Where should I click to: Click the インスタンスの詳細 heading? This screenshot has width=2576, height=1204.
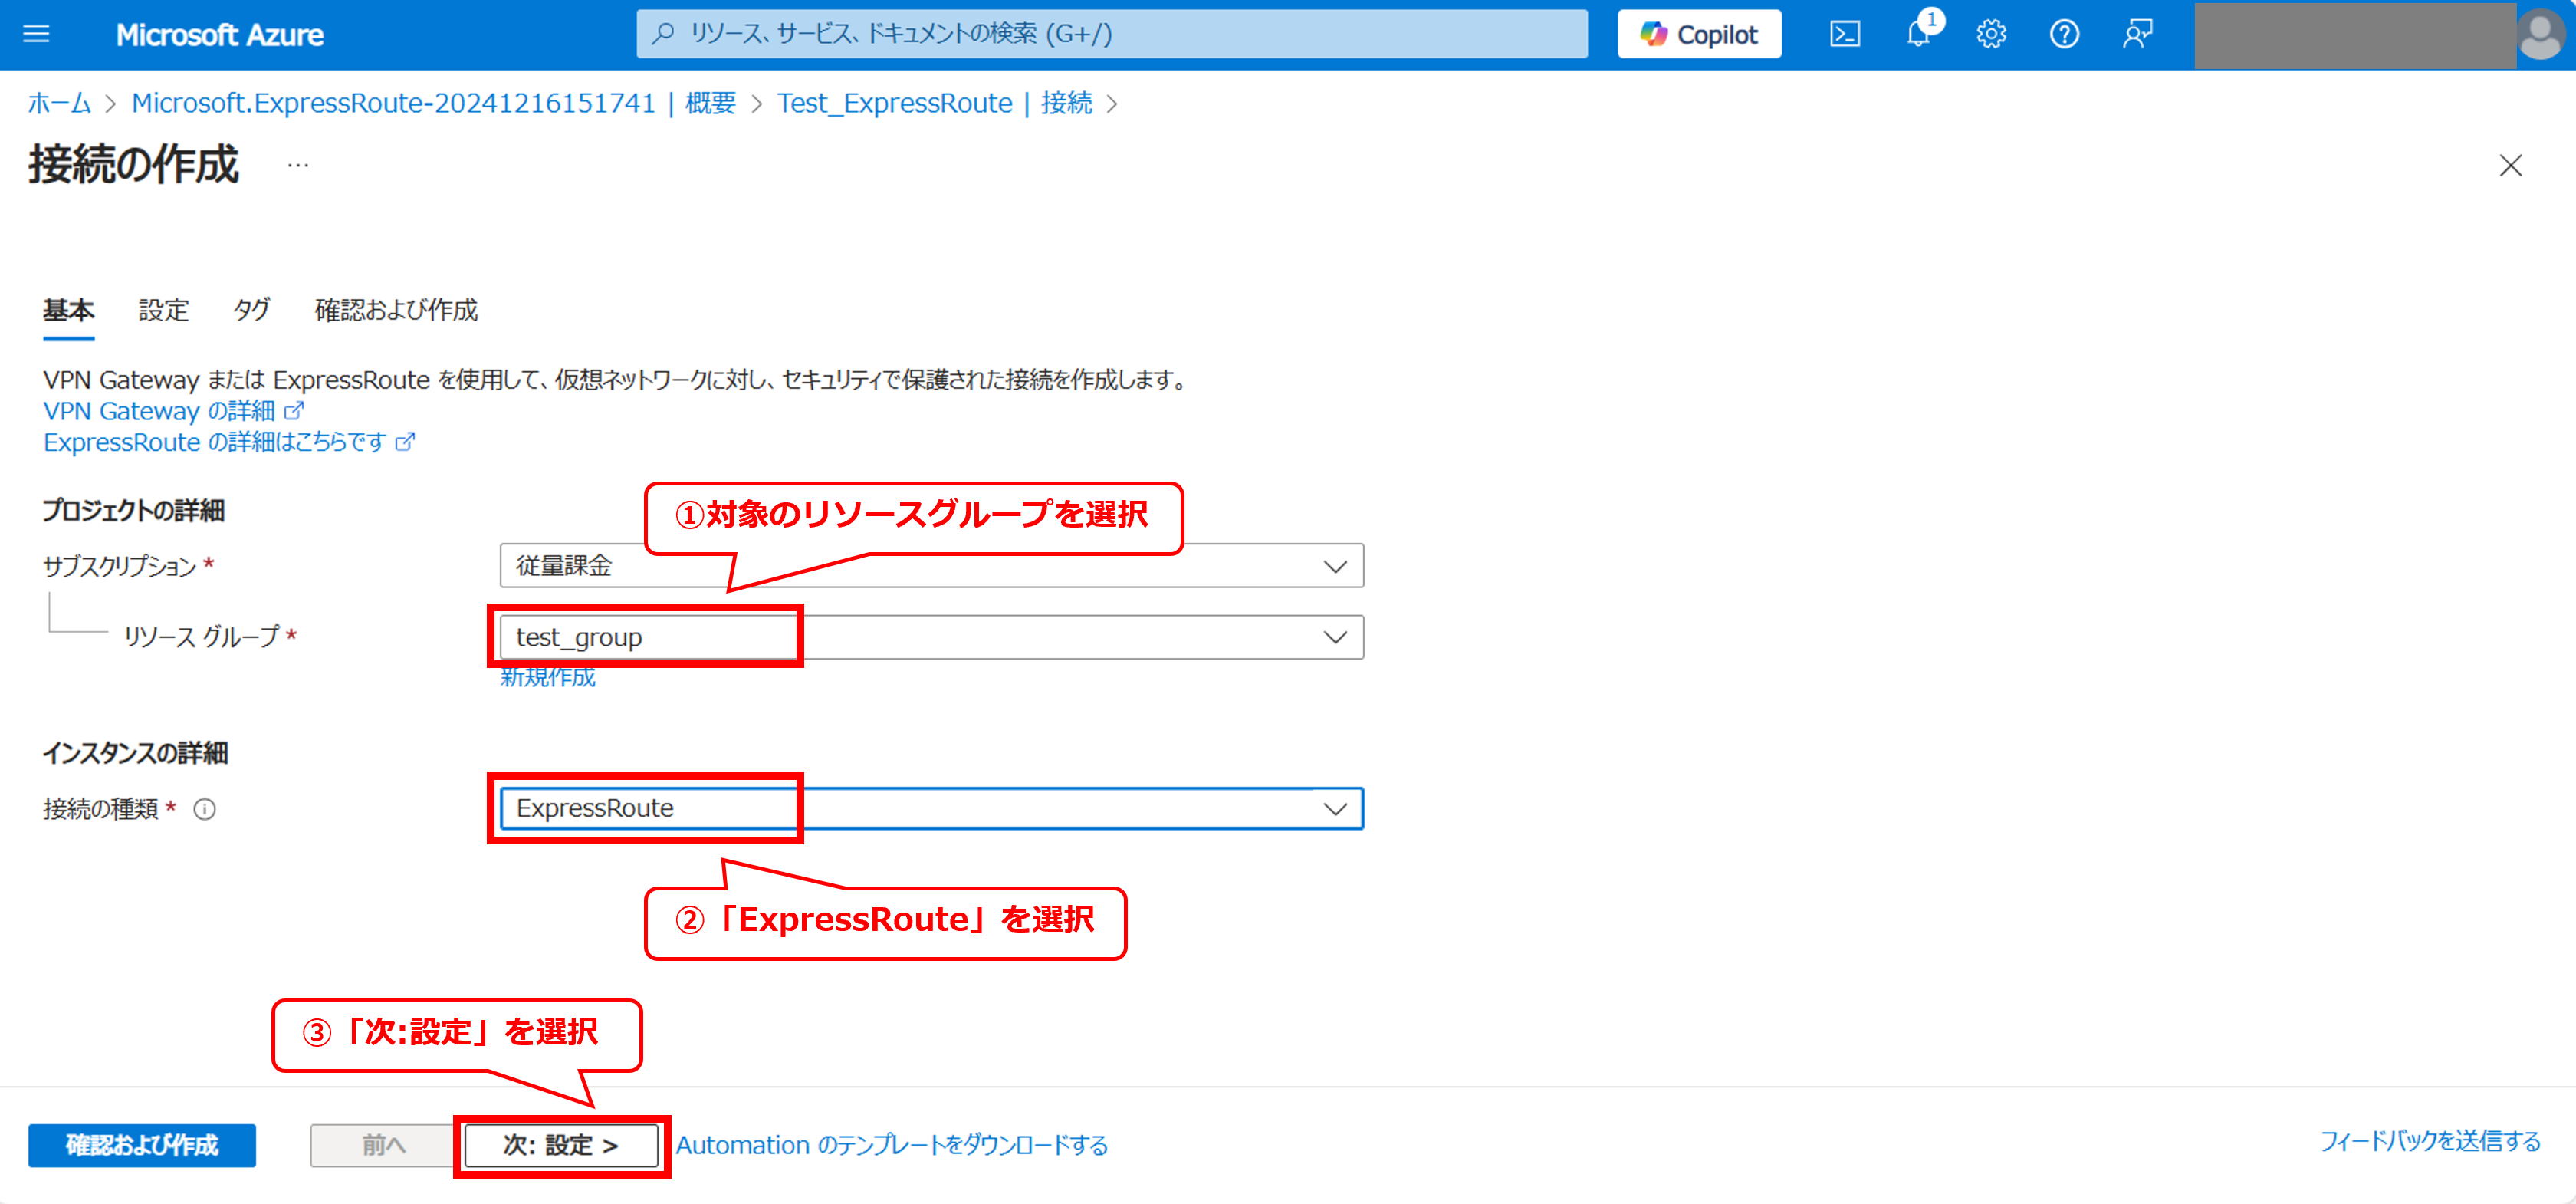[x=136, y=753]
